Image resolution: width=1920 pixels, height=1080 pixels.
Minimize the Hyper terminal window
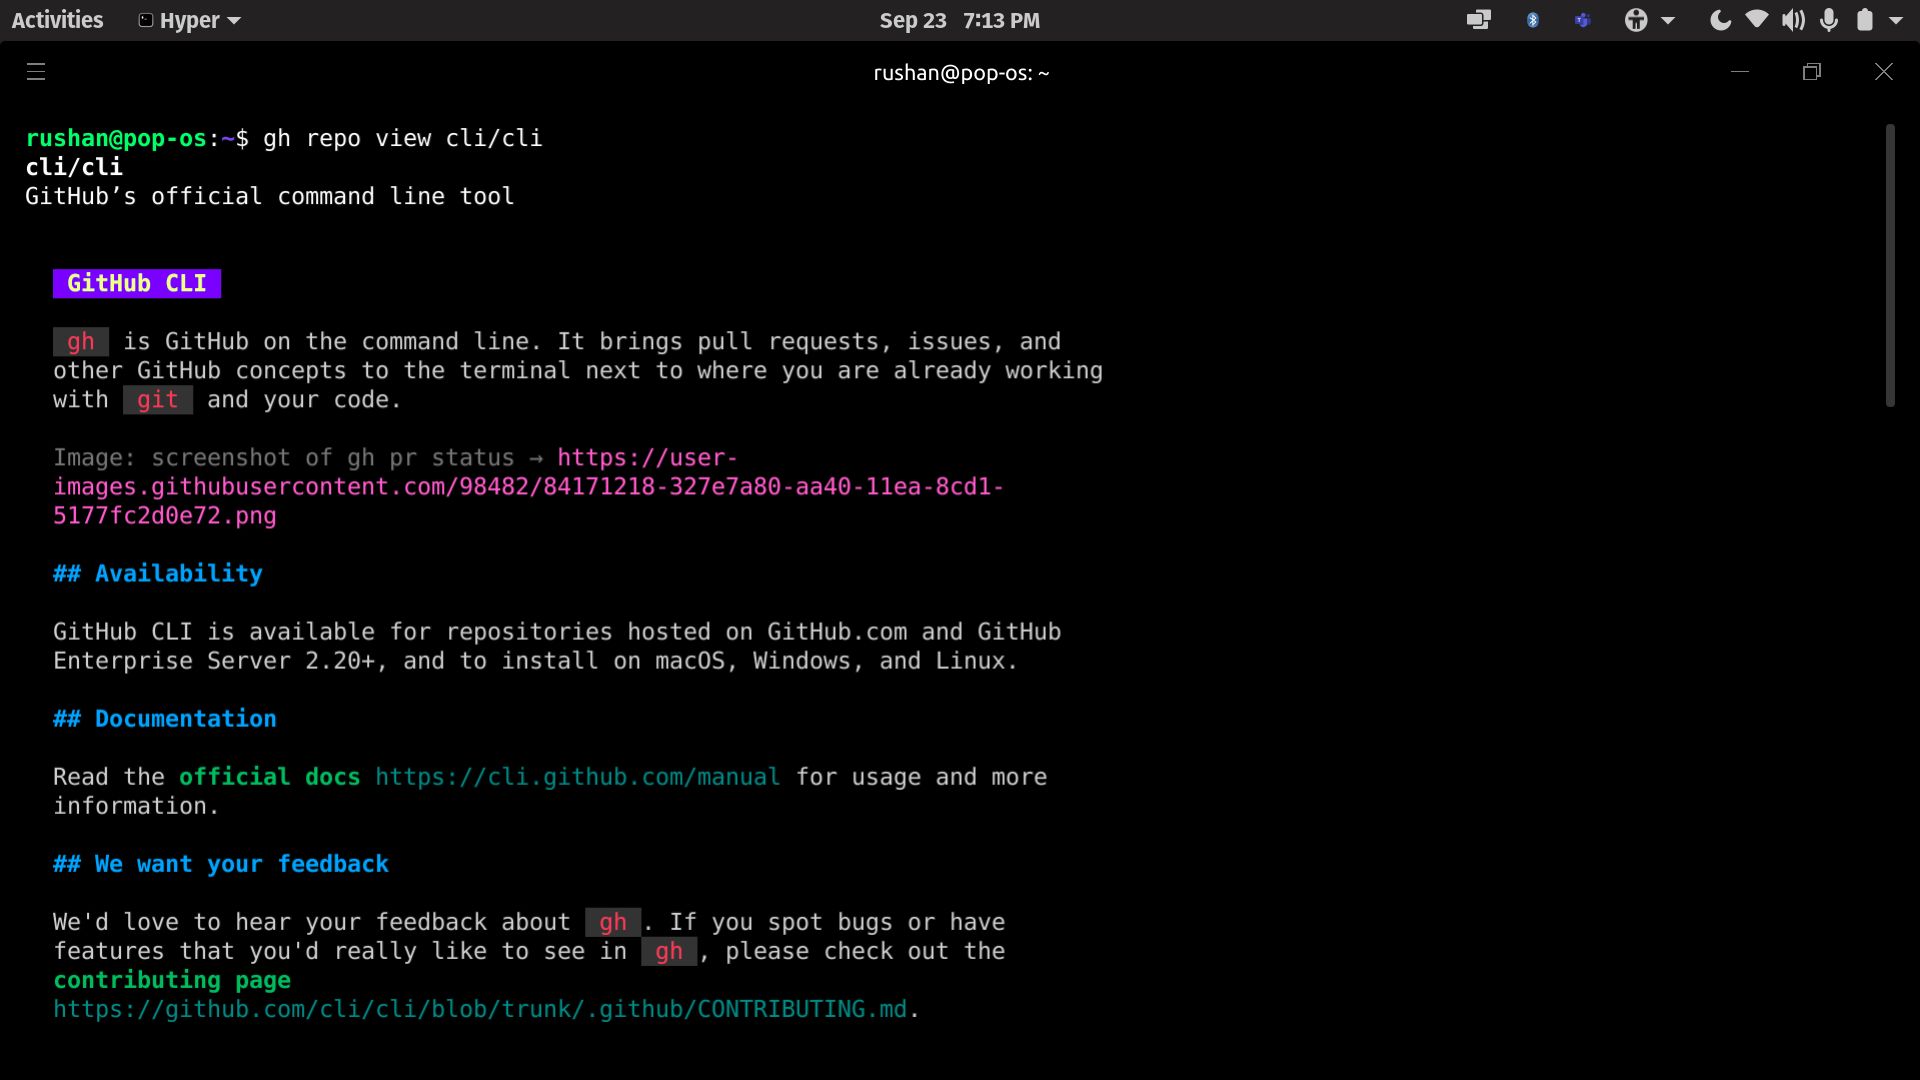pos(1740,72)
